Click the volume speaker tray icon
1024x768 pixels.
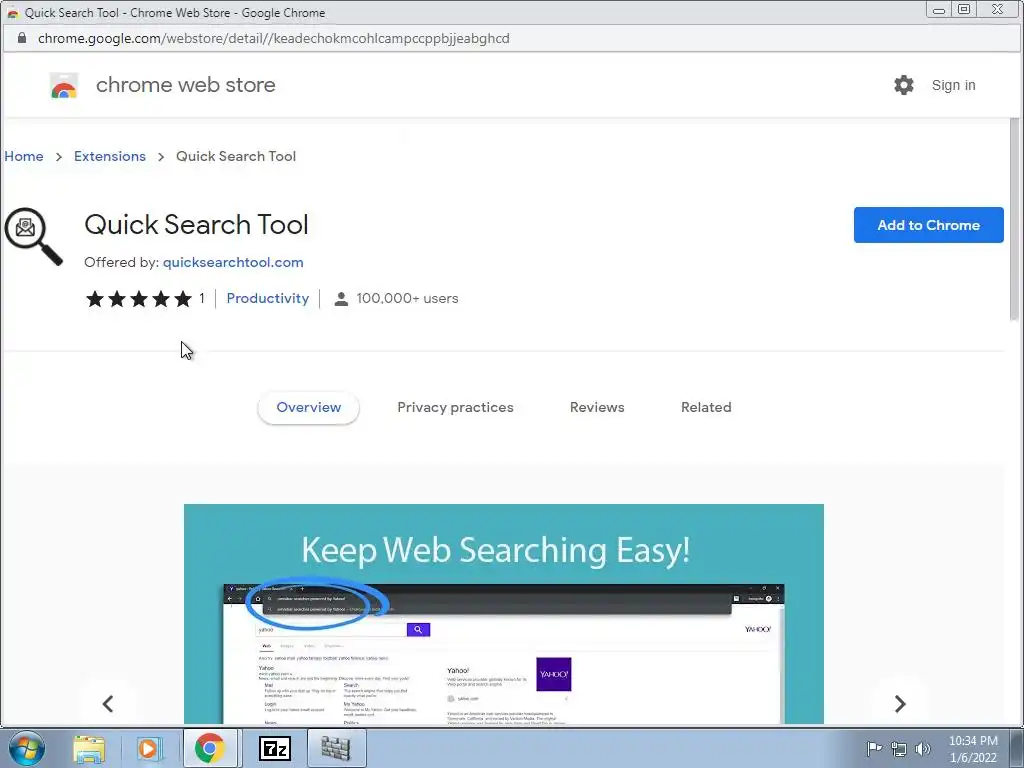[x=923, y=749]
